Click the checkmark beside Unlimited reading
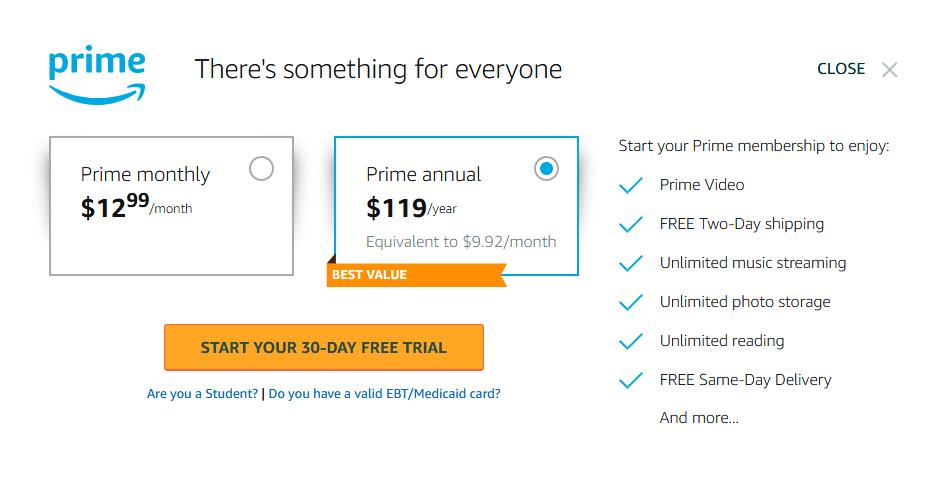 point(630,342)
